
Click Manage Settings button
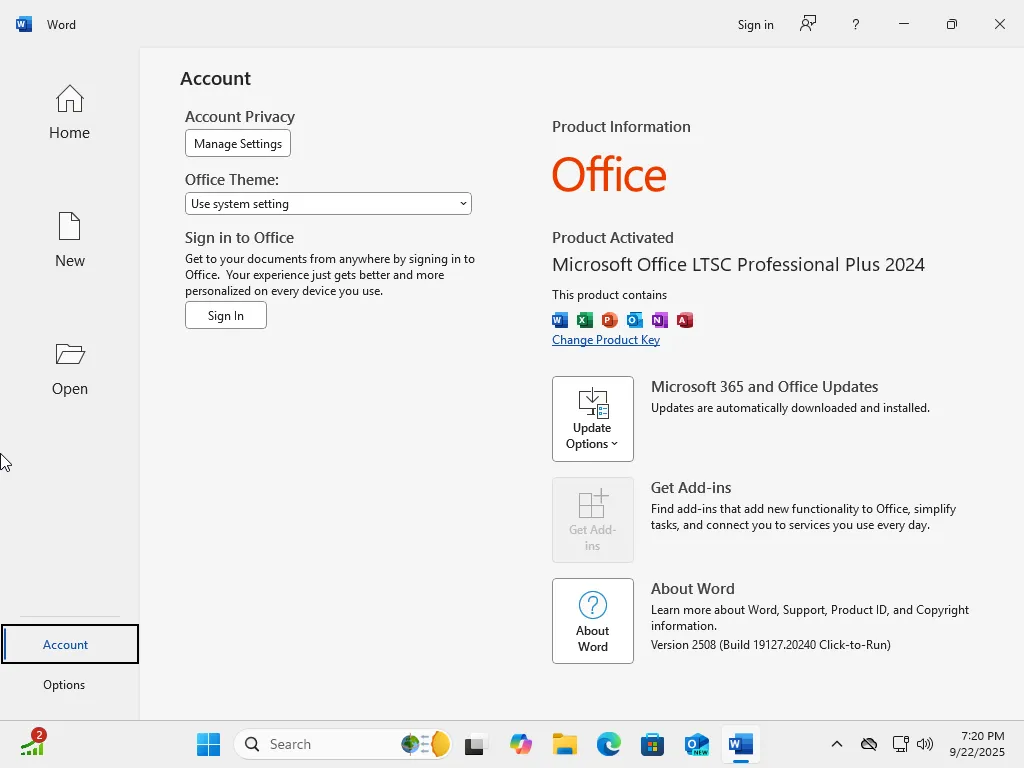point(238,144)
